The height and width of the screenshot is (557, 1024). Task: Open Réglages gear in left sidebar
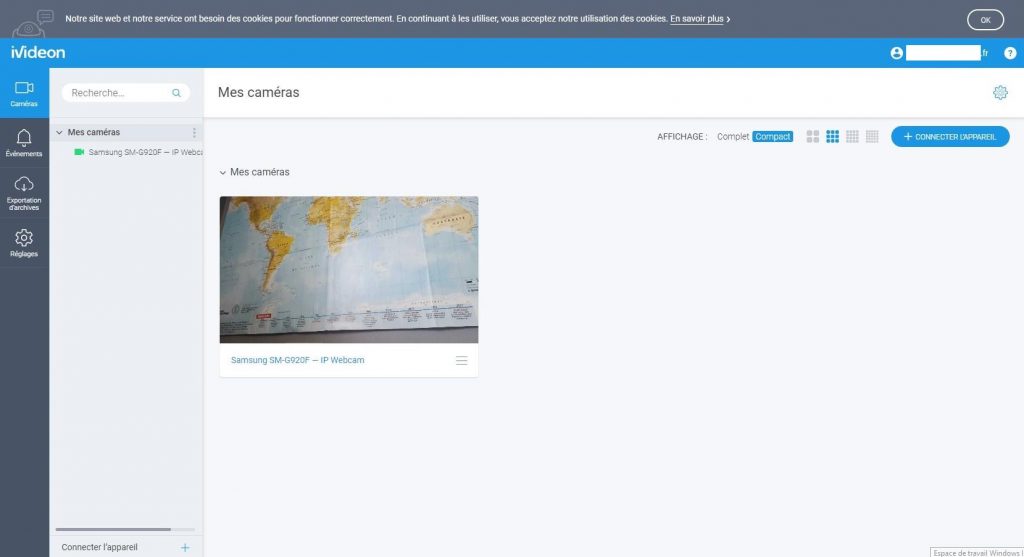(x=24, y=243)
